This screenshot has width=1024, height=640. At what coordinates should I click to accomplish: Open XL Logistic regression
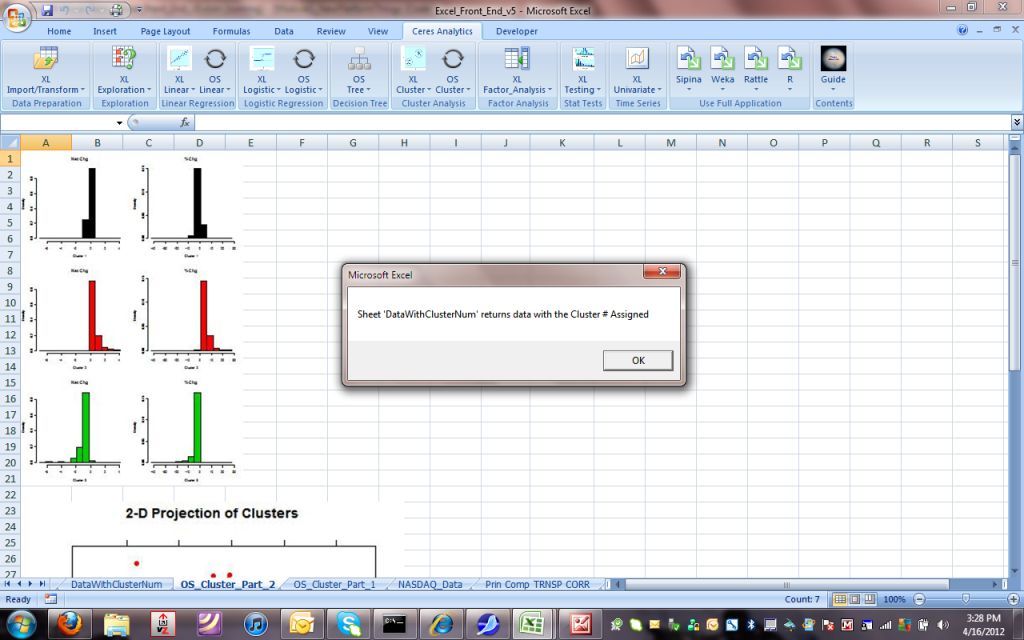pos(261,70)
